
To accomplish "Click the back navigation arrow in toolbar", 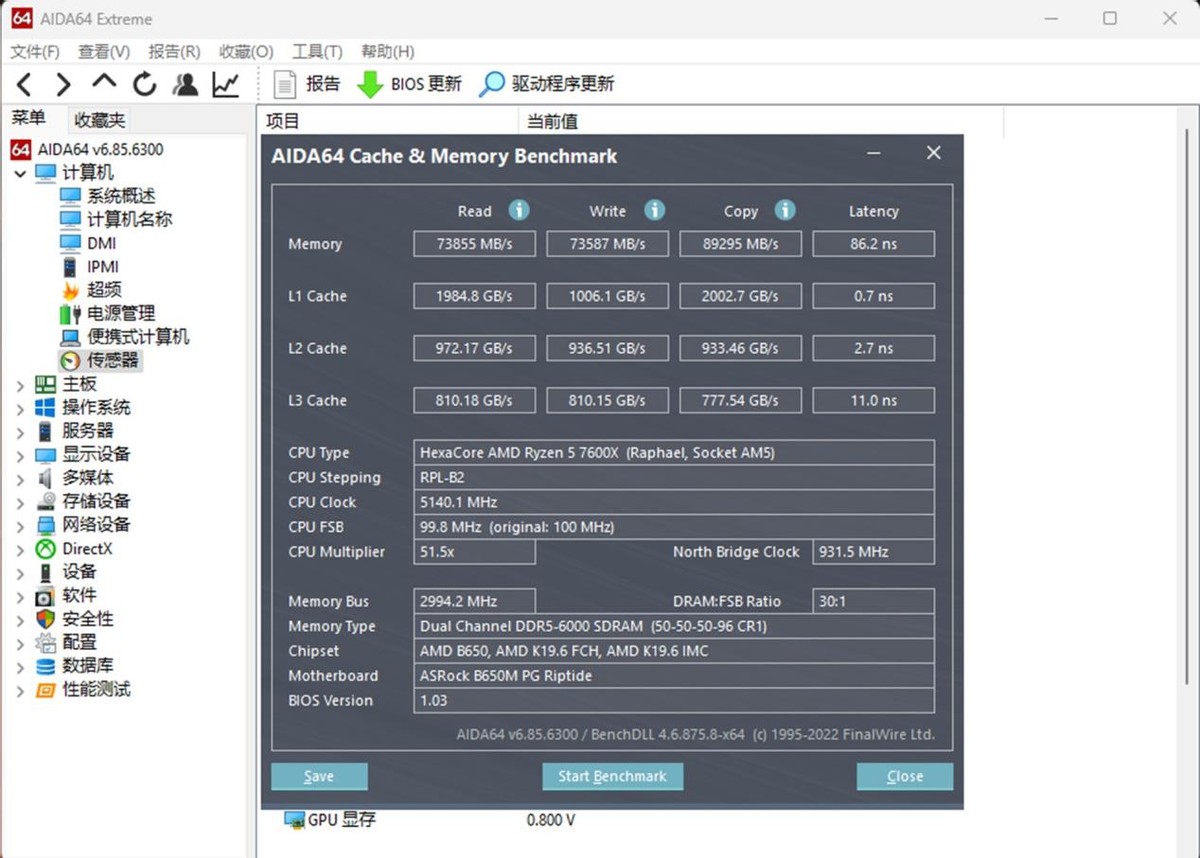I will [24, 84].
